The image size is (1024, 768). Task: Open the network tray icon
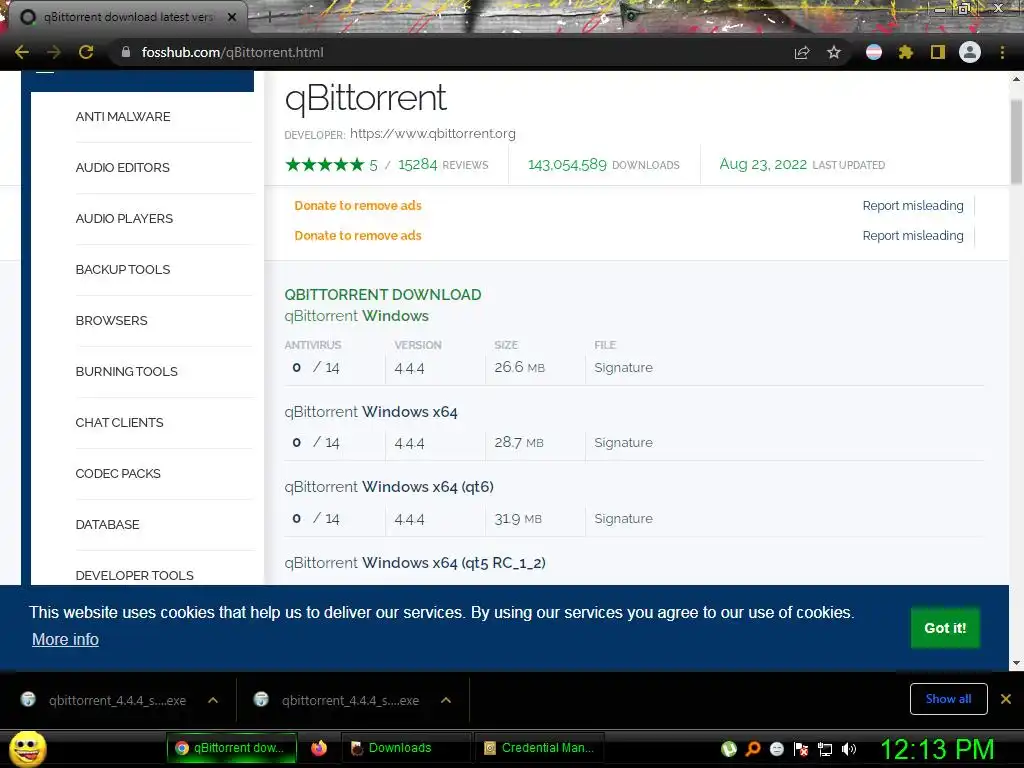[825, 749]
